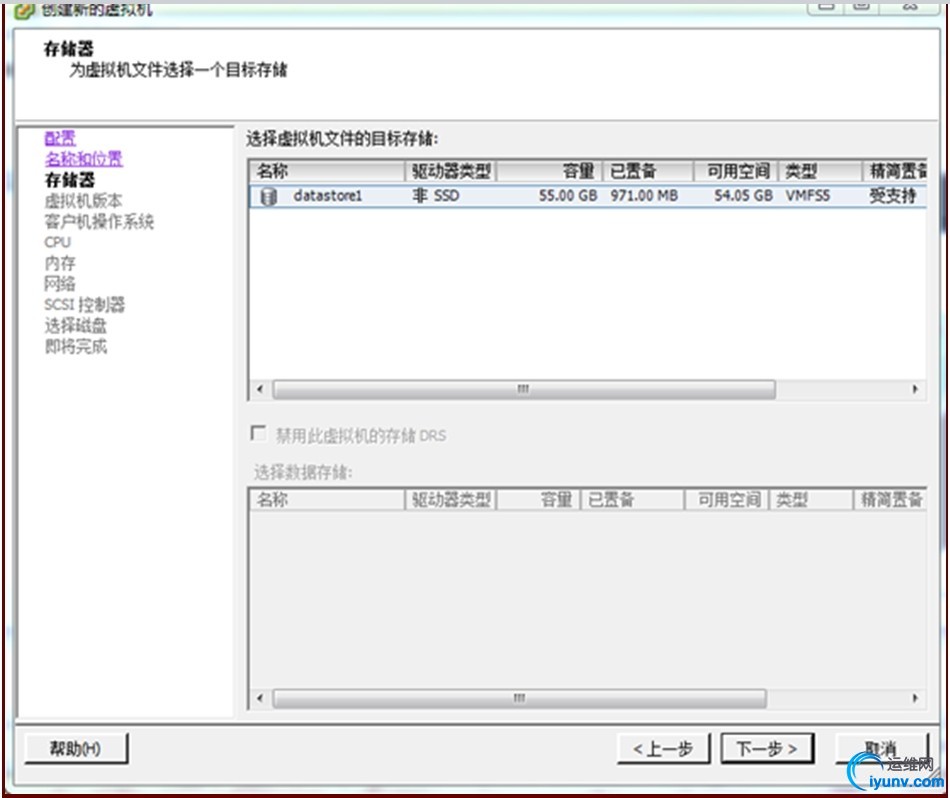Select the SCSI 控制器 step in sidebar

(84, 304)
